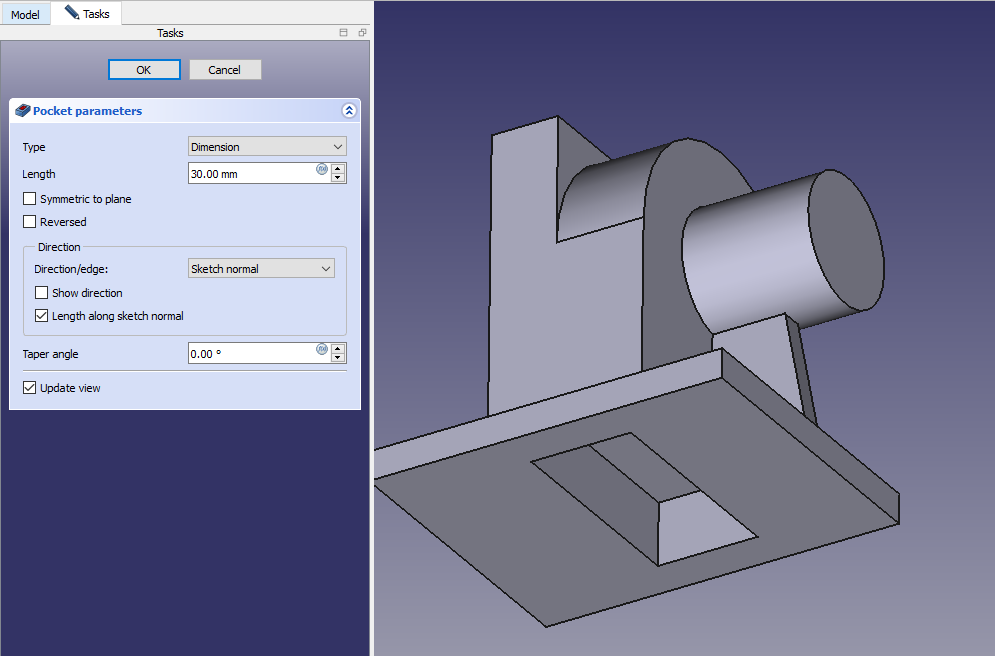
Task: Click the Tasks panel collapse icon in title bar
Action: [x=344, y=33]
